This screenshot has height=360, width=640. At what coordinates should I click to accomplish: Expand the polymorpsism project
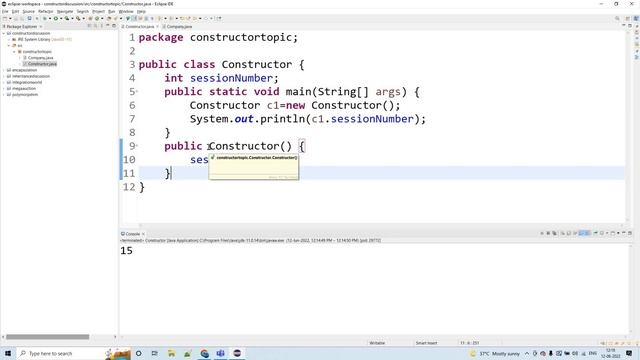[x=4, y=95]
